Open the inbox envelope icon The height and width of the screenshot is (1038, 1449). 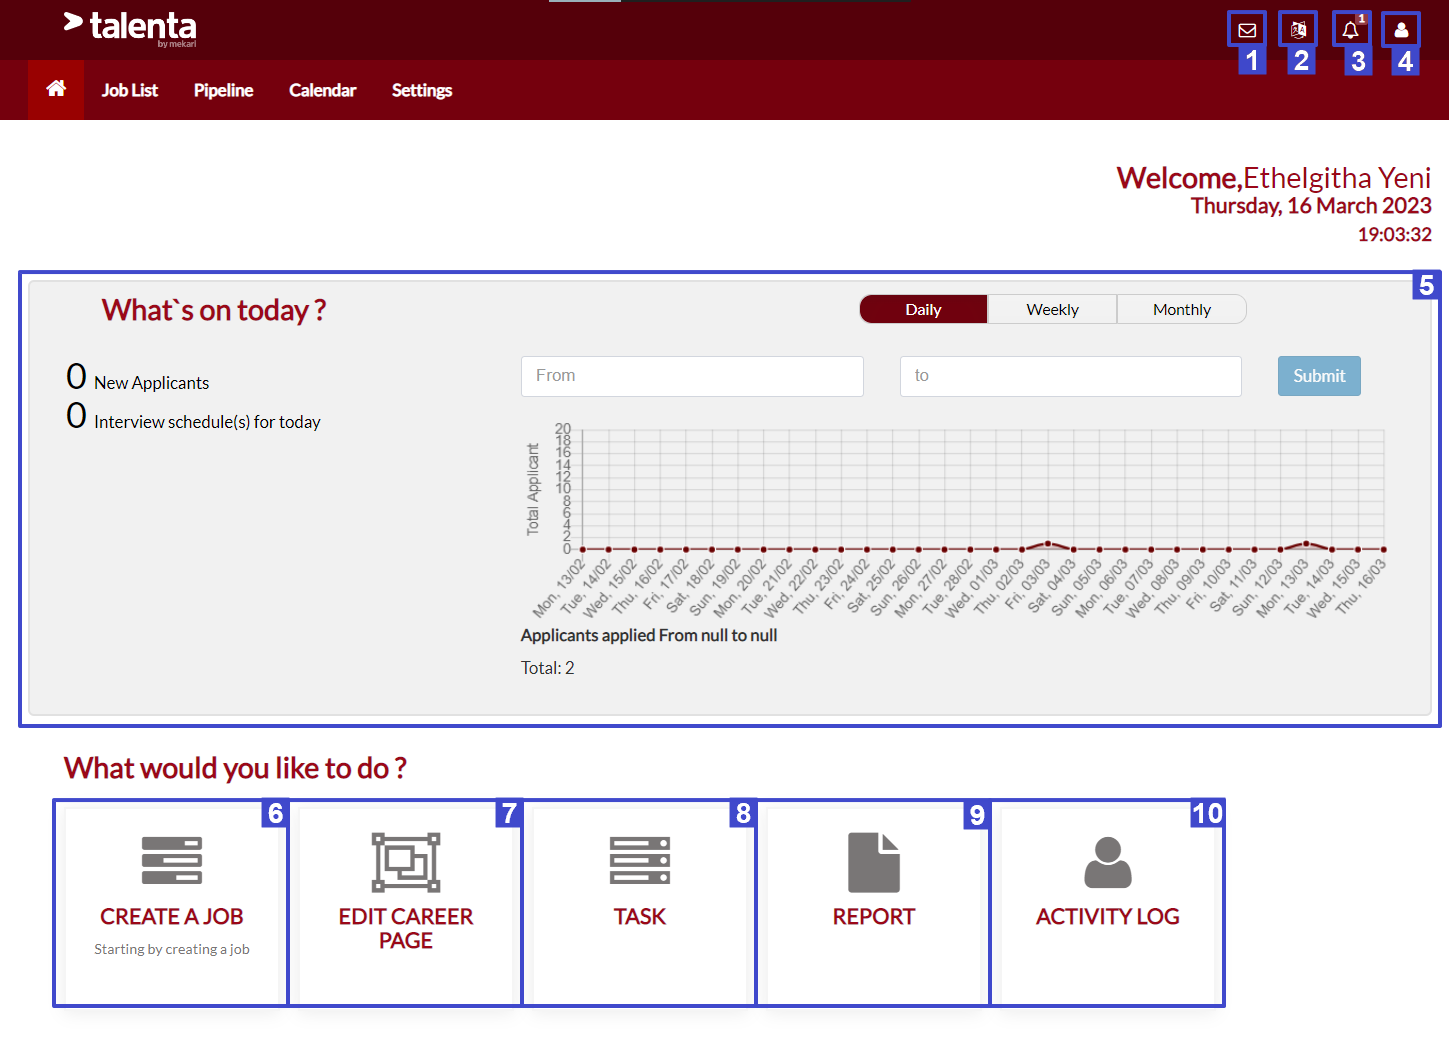point(1247,29)
